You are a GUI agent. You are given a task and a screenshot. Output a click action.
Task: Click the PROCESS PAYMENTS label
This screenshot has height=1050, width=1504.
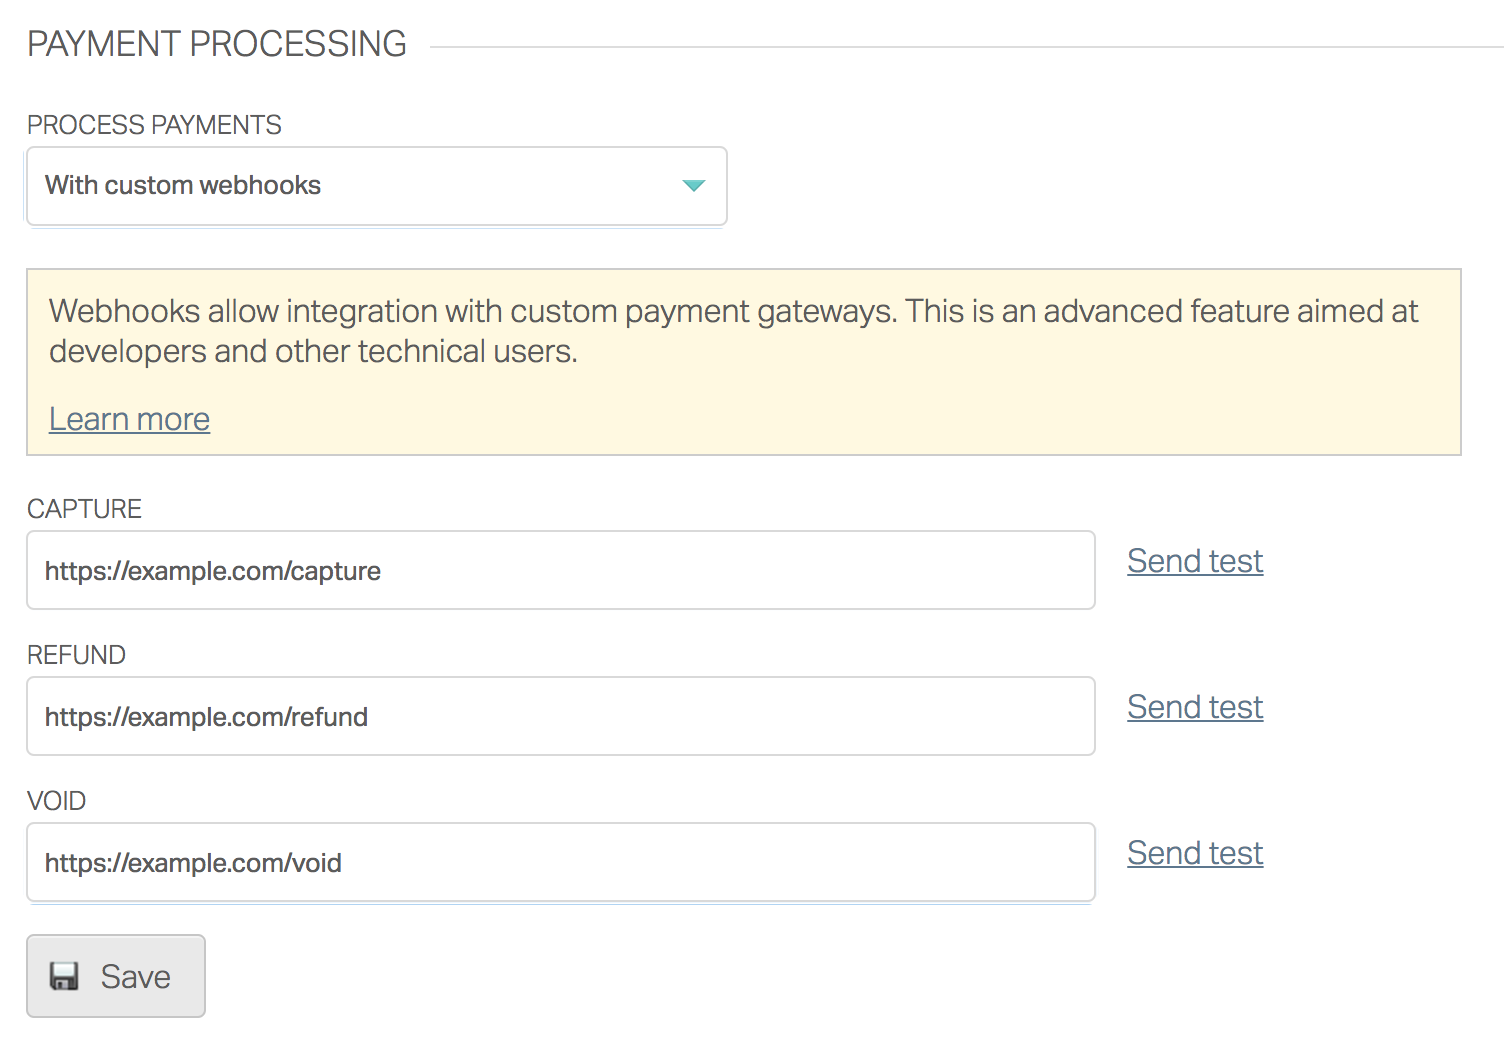tap(154, 124)
